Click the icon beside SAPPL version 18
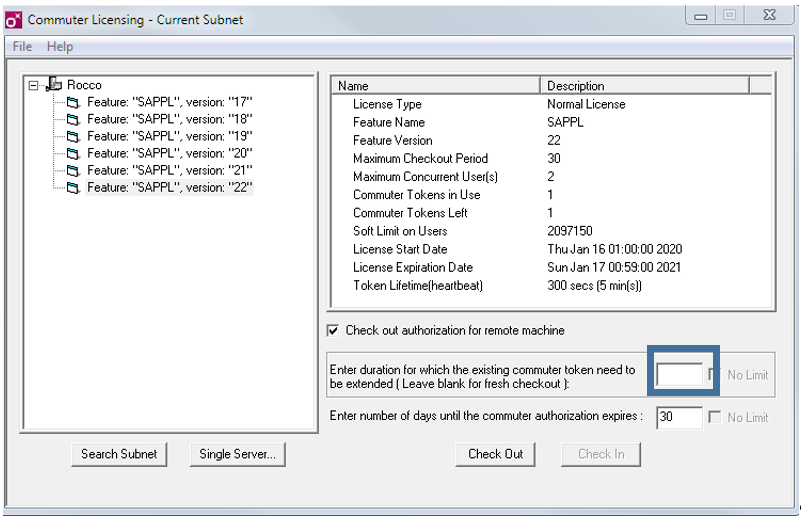Screen dimensions: 801x519 (x=73, y=119)
